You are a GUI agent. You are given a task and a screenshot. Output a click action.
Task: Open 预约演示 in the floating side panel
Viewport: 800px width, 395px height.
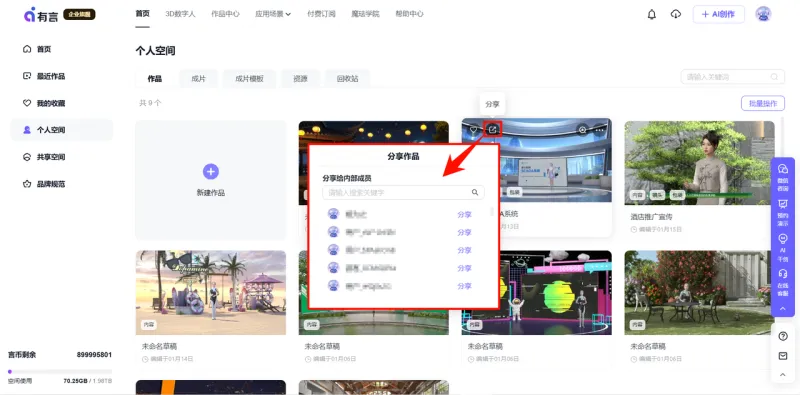(783, 213)
